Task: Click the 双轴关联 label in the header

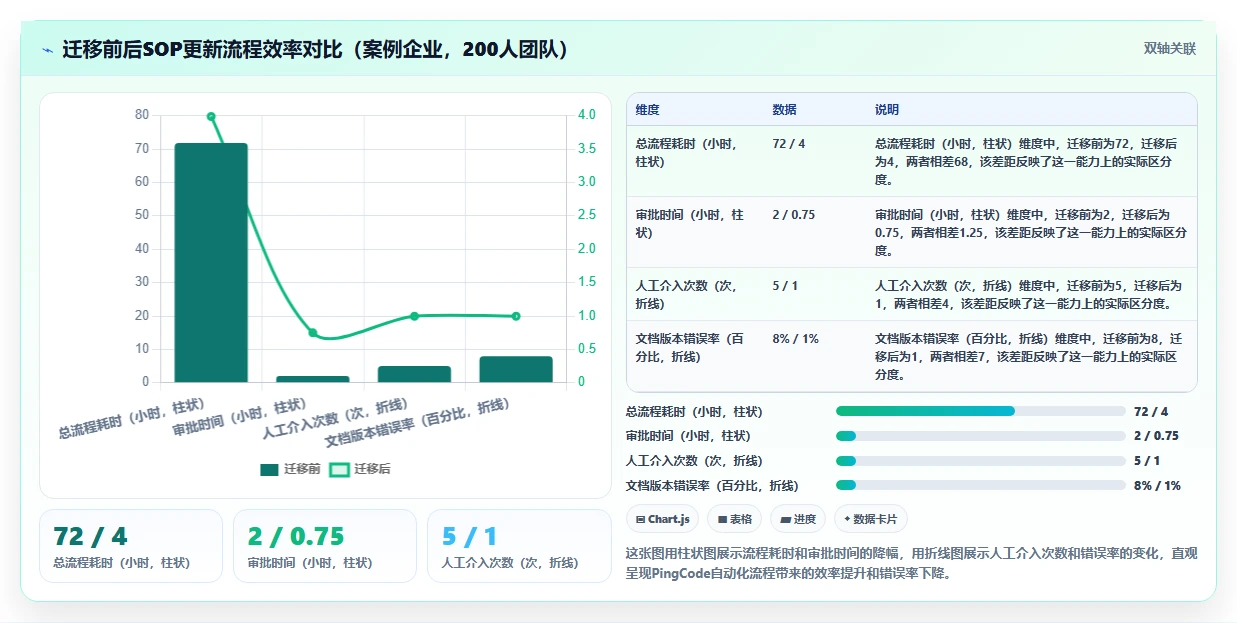Action: coord(1169,49)
